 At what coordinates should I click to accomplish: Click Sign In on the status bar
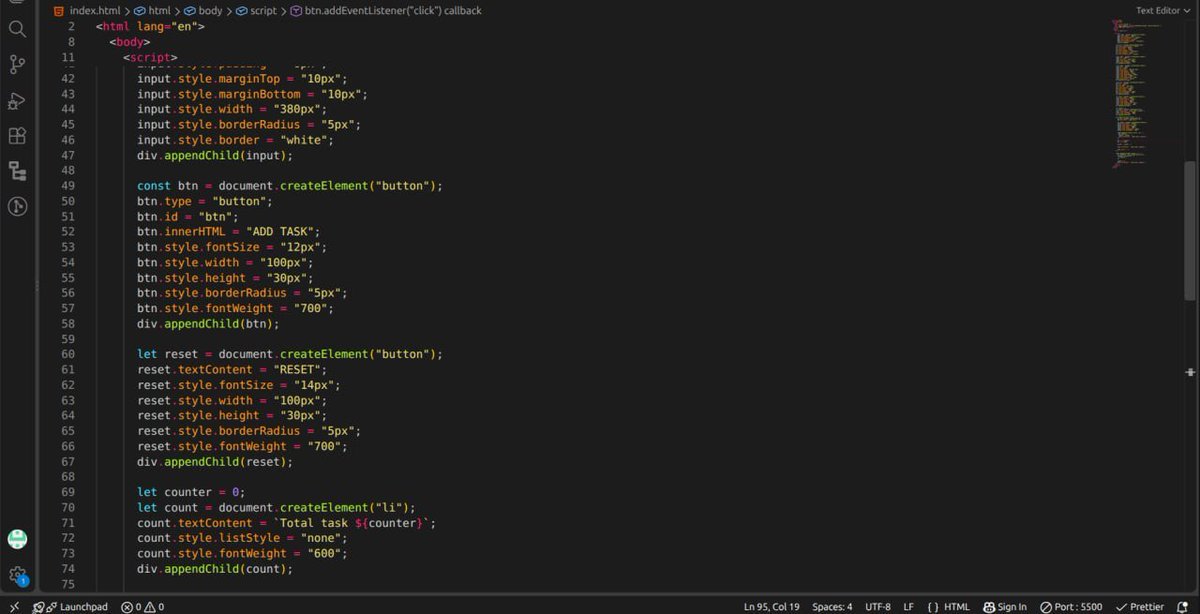[1005, 607]
